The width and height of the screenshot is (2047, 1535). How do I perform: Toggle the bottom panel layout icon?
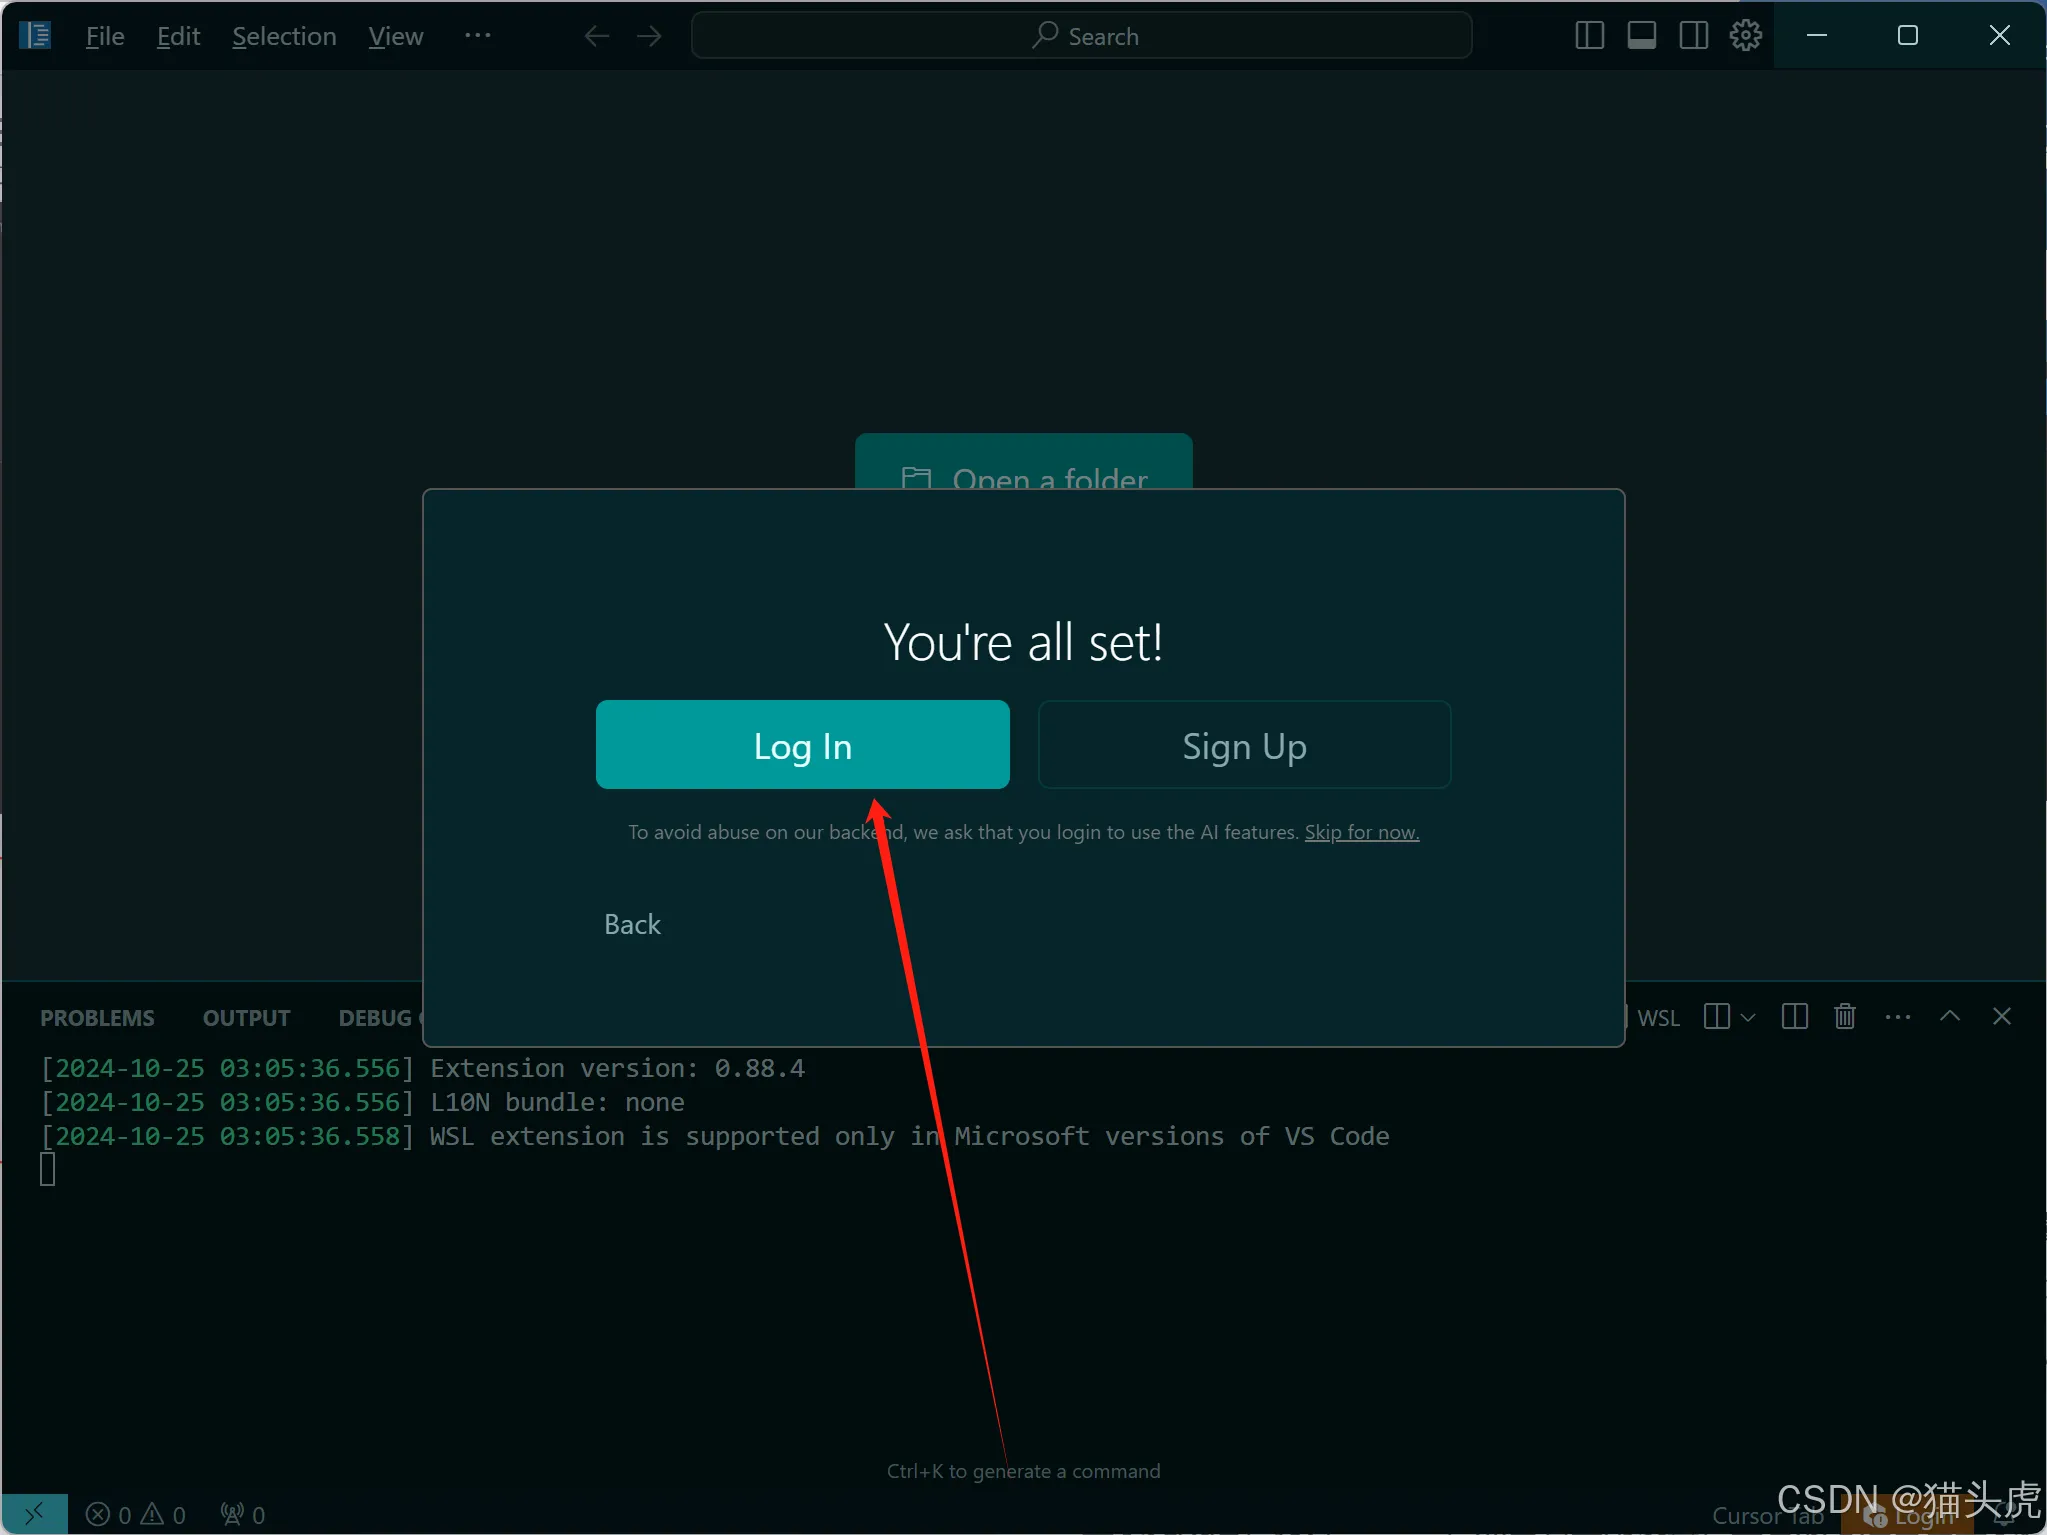[1641, 36]
